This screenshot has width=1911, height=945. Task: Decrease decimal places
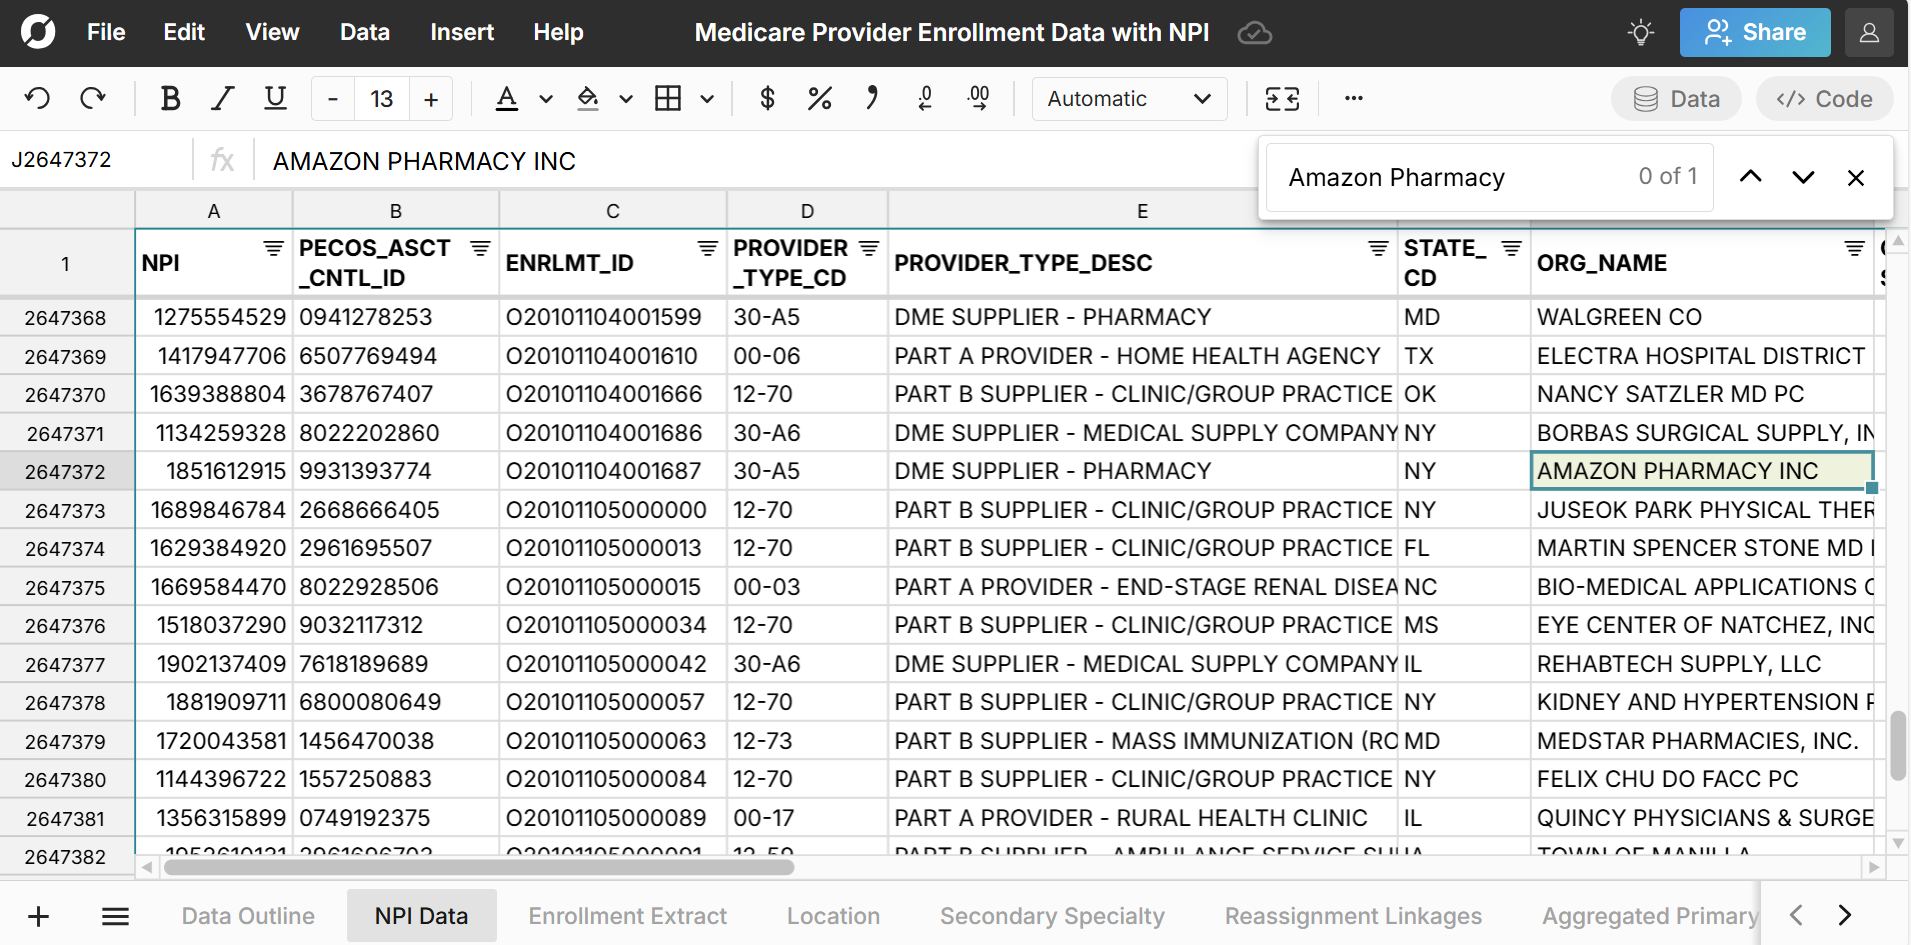tap(925, 98)
